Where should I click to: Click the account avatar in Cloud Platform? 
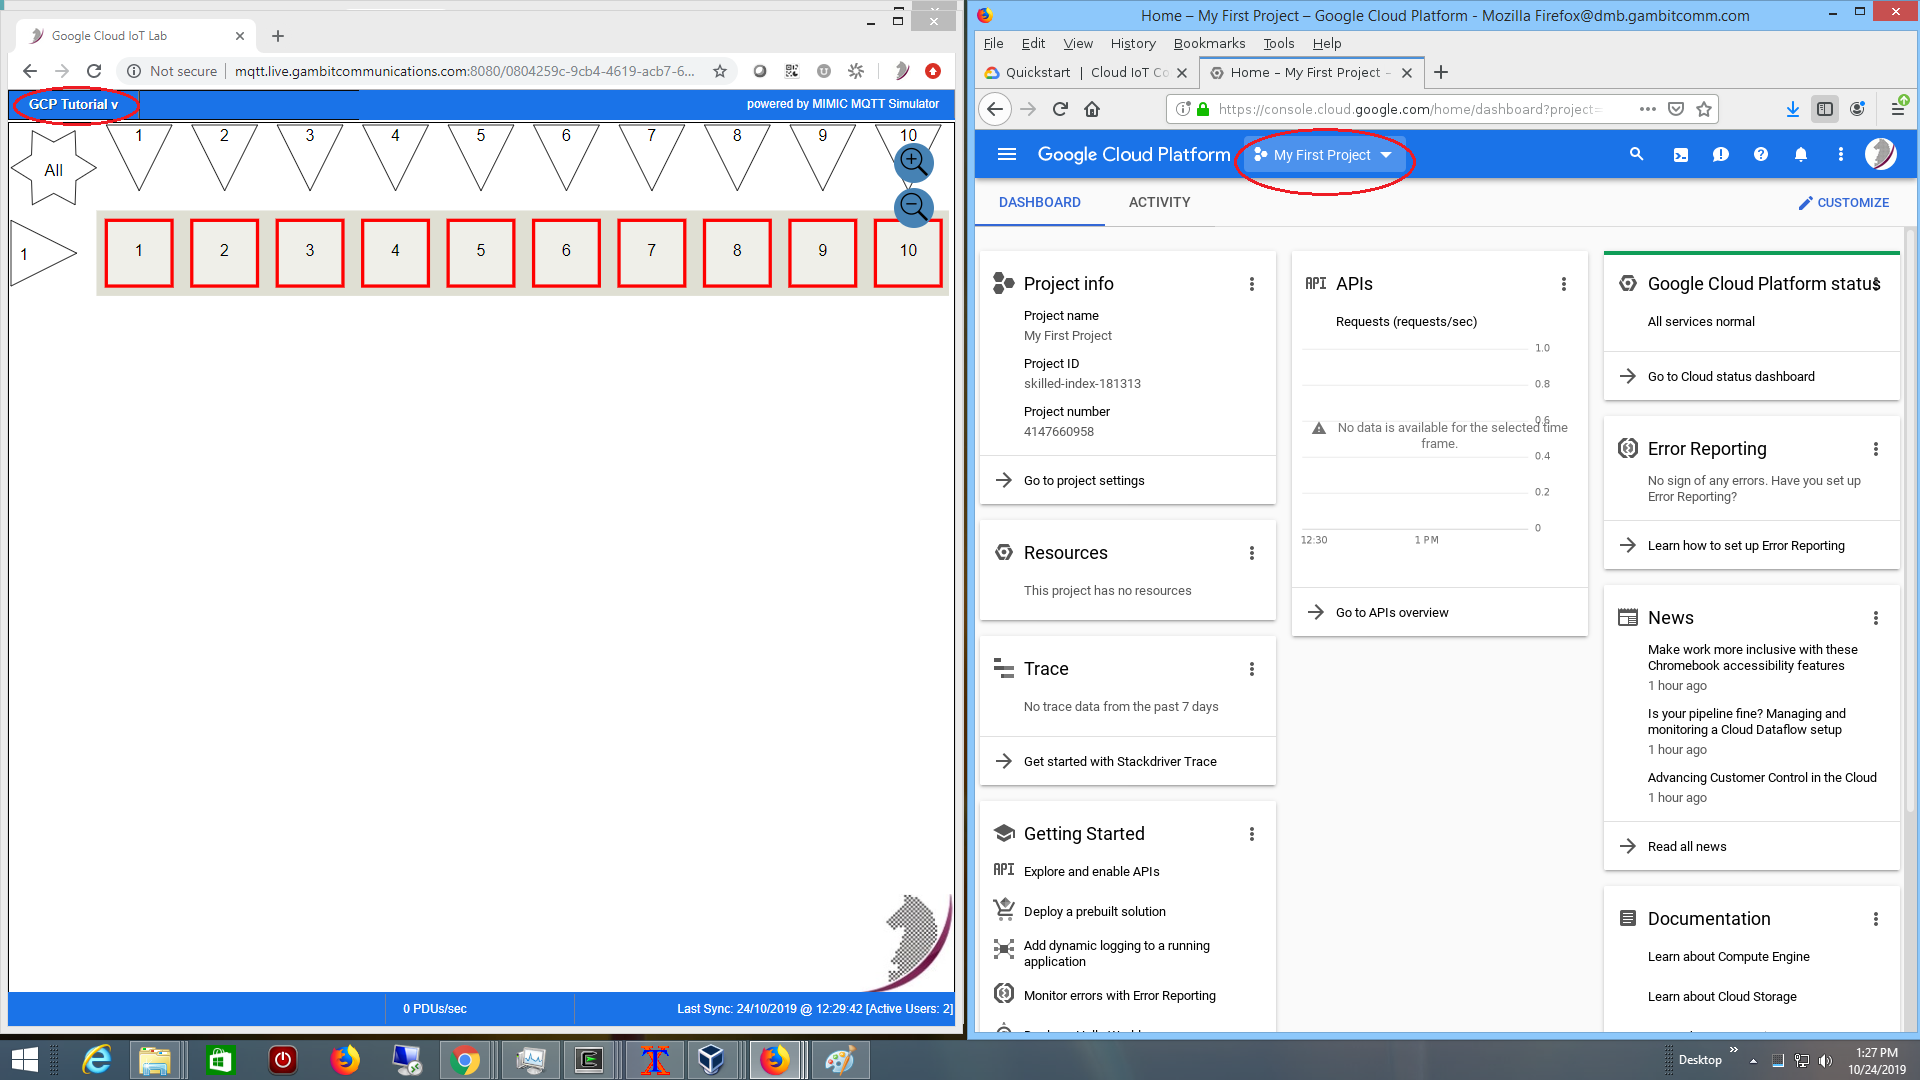(1881, 154)
